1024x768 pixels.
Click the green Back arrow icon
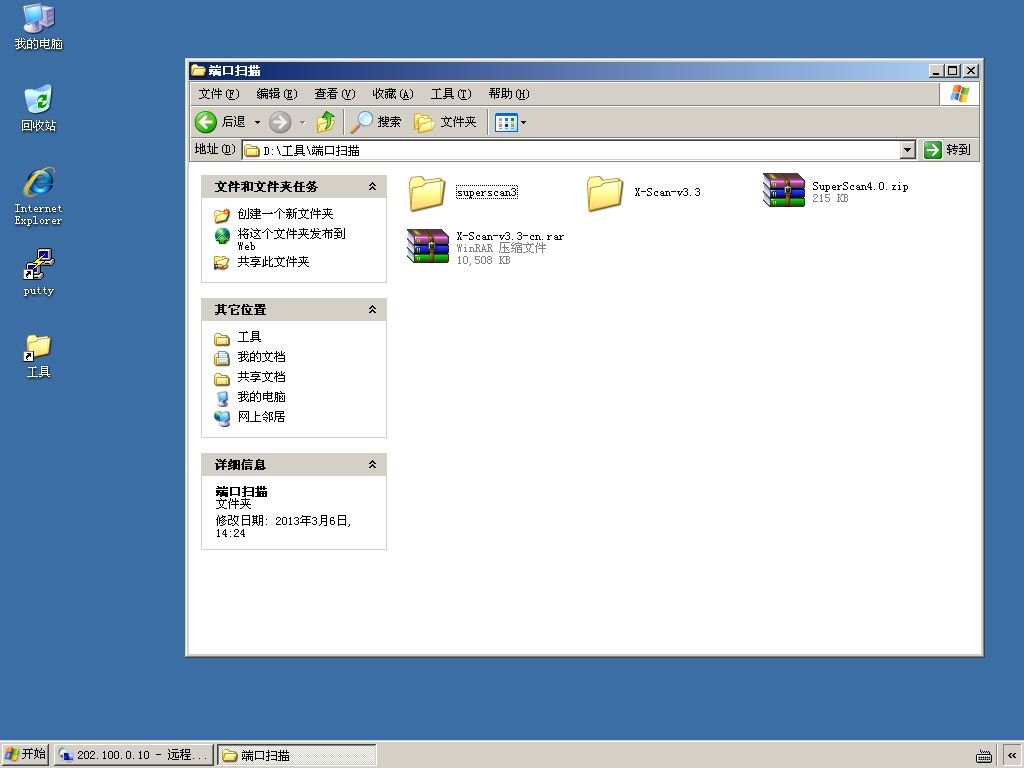[x=206, y=122]
